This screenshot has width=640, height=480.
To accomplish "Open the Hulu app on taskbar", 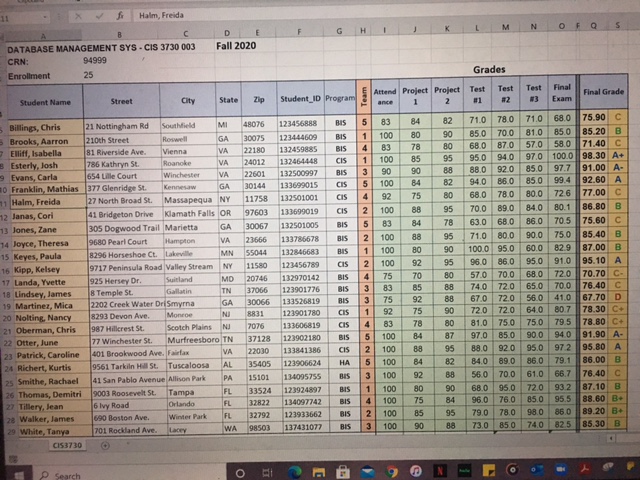I will [x=464, y=471].
